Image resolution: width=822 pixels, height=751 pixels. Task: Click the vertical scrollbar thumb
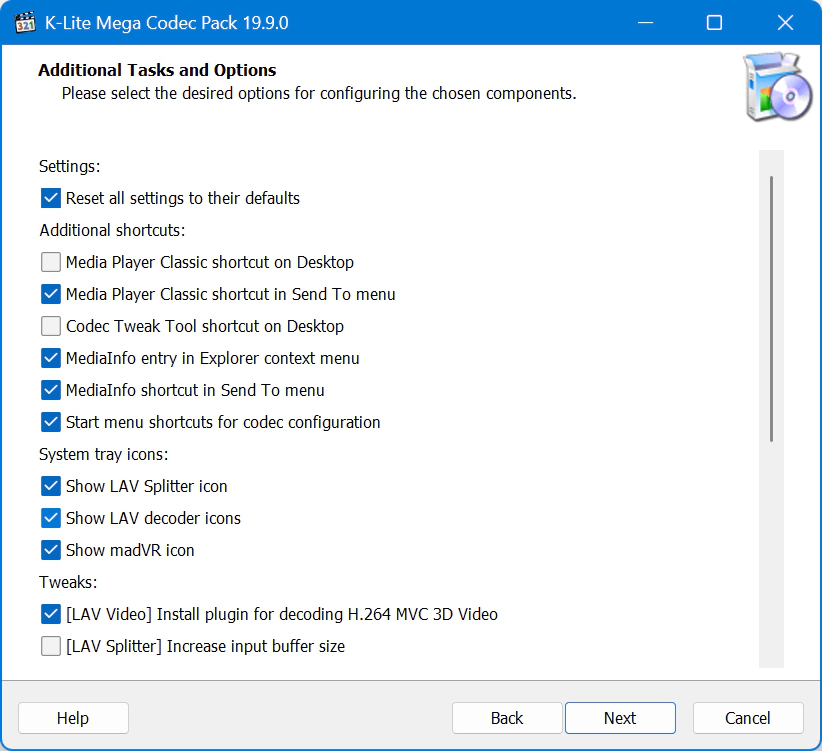click(x=771, y=309)
